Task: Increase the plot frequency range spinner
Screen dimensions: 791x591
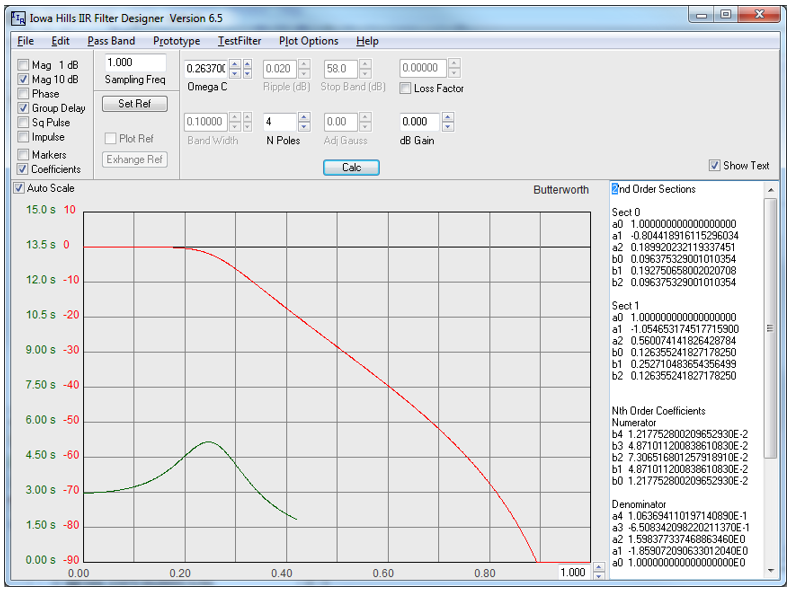Action: (598, 568)
